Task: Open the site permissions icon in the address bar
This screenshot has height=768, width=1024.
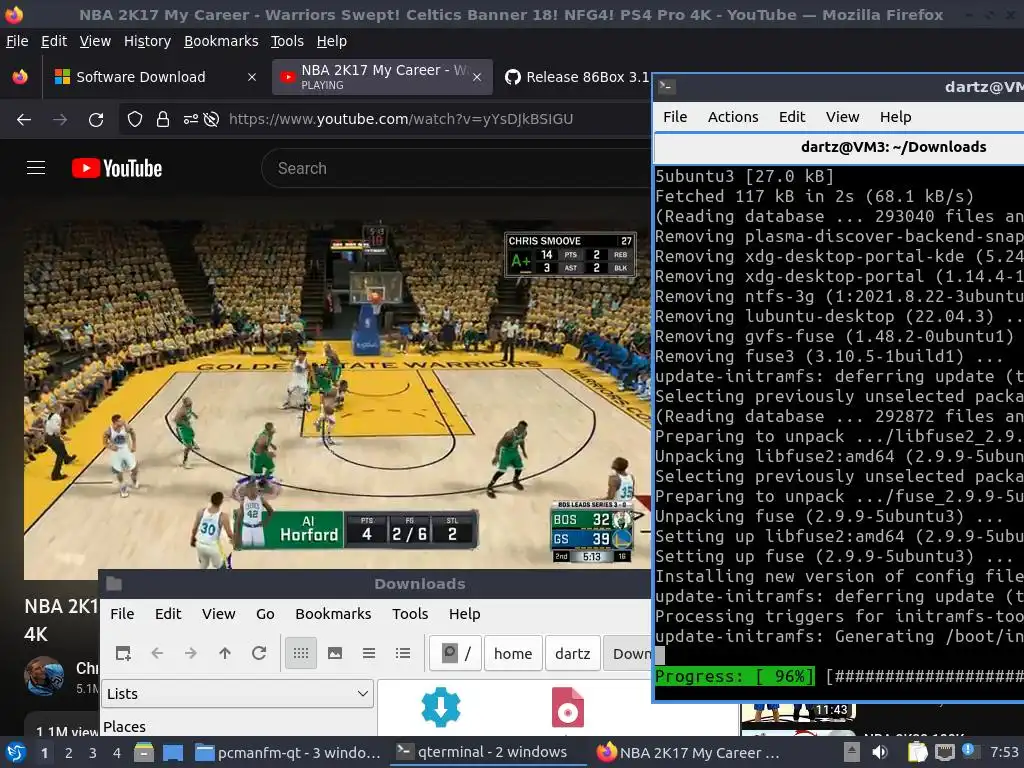Action: [x=190, y=119]
